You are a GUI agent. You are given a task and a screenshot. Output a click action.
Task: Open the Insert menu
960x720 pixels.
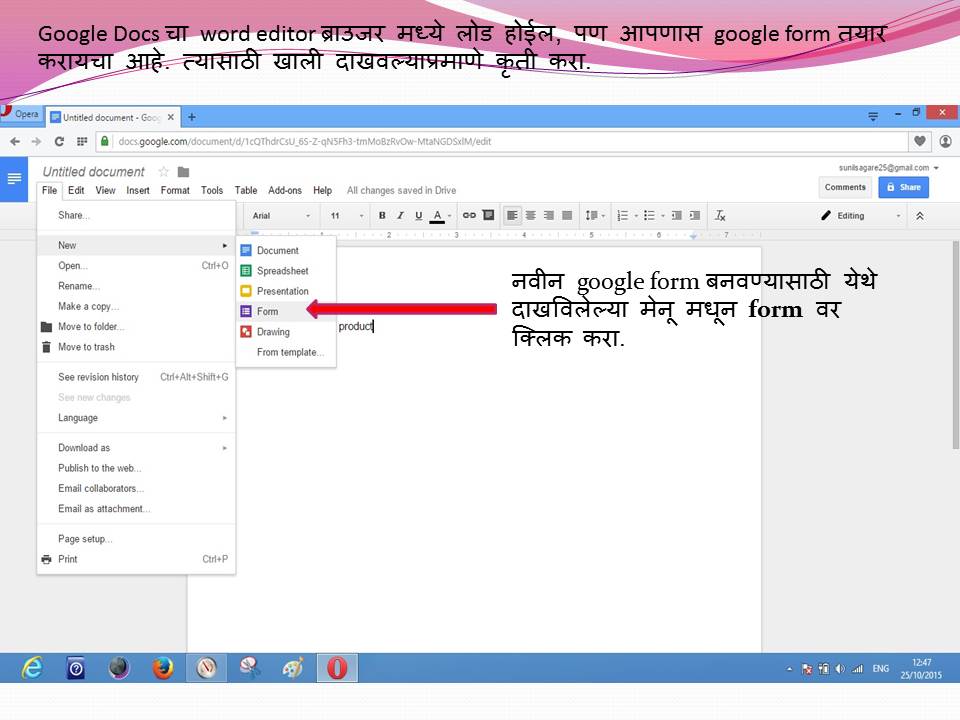coord(138,190)
